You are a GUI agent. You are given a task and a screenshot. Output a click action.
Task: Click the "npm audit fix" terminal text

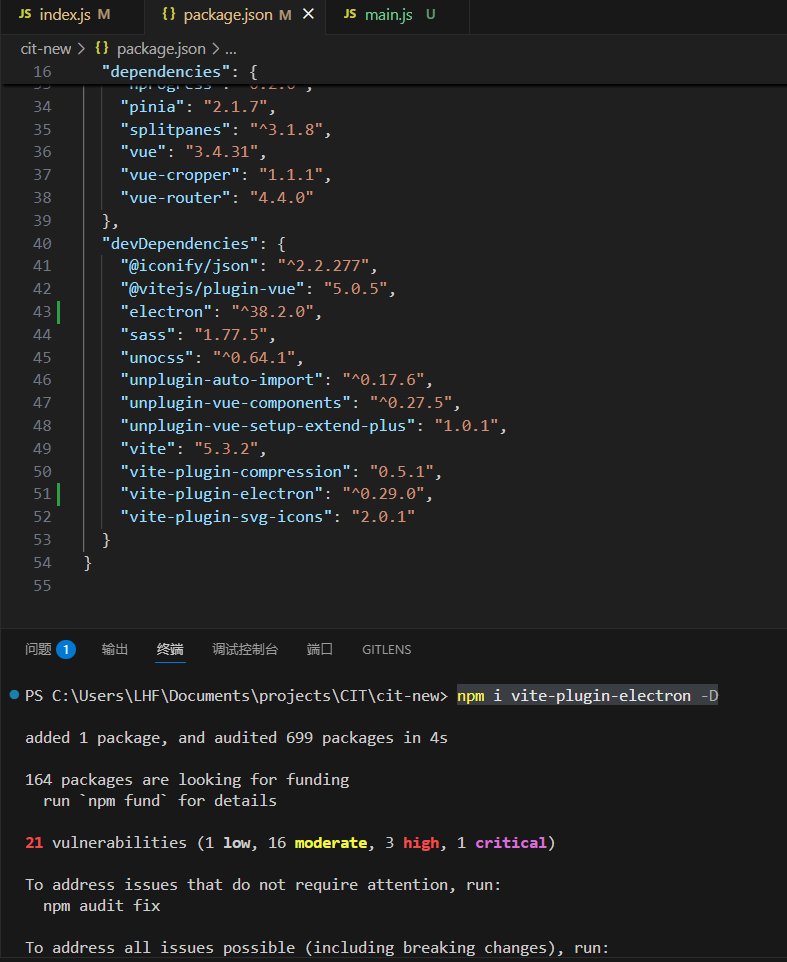pyautogui.click(x=102, y=906)
